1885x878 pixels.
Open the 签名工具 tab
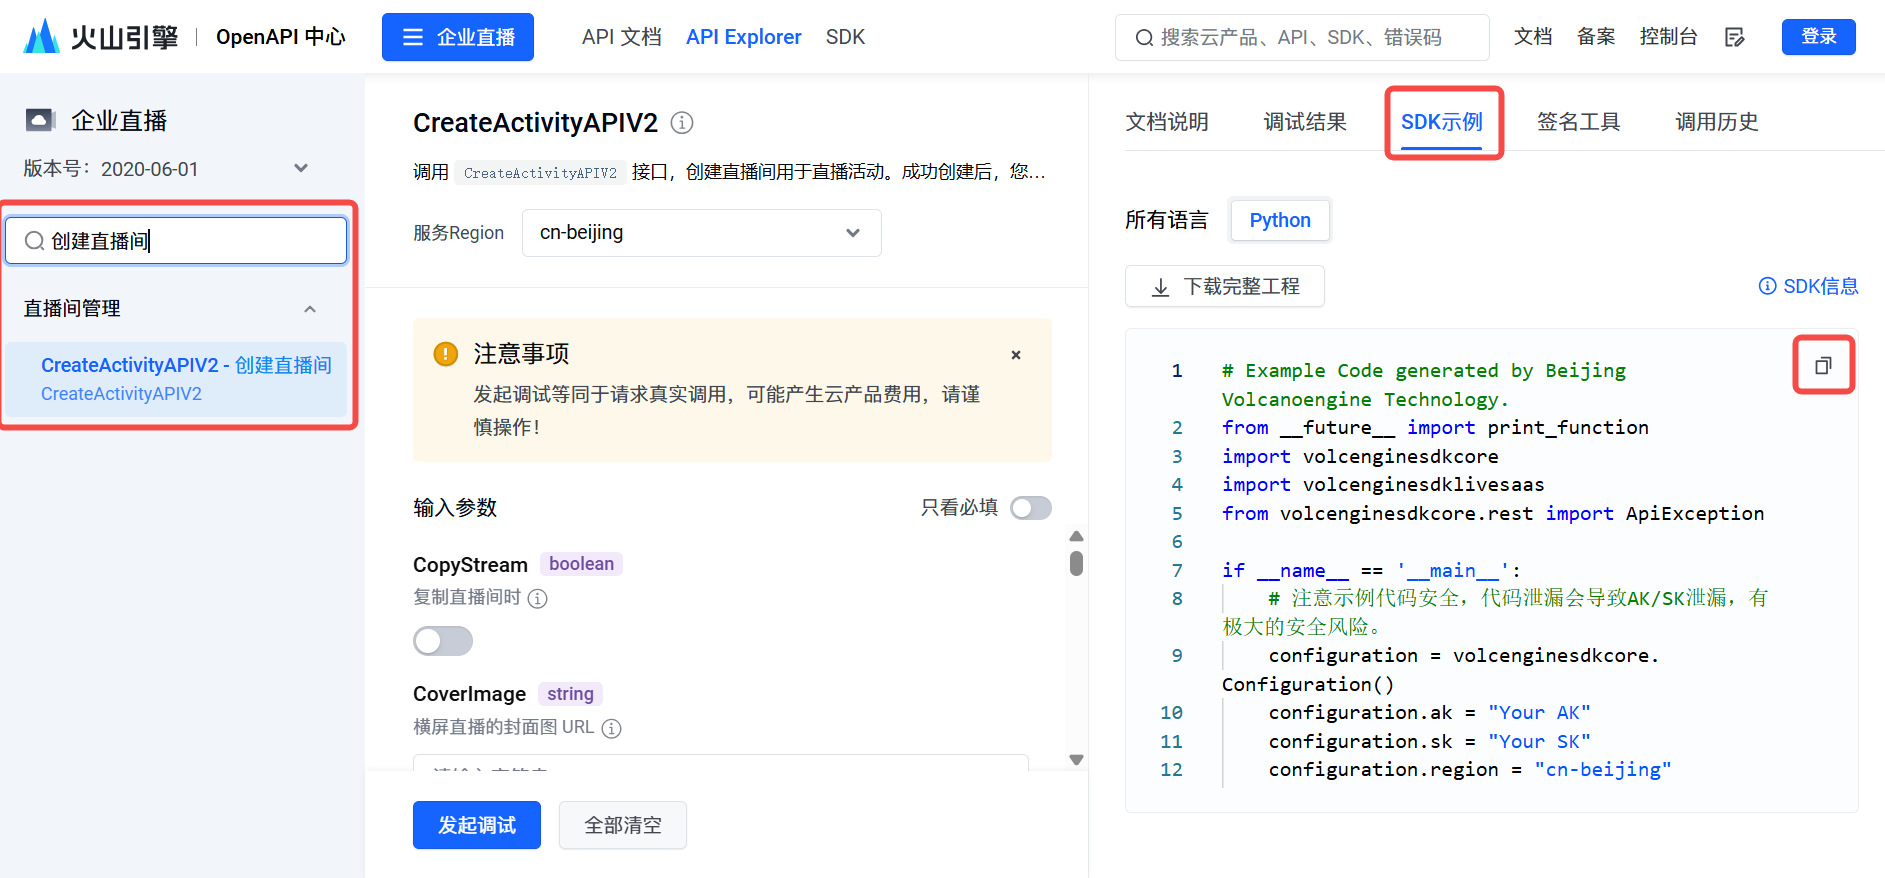pos(1578,122)
